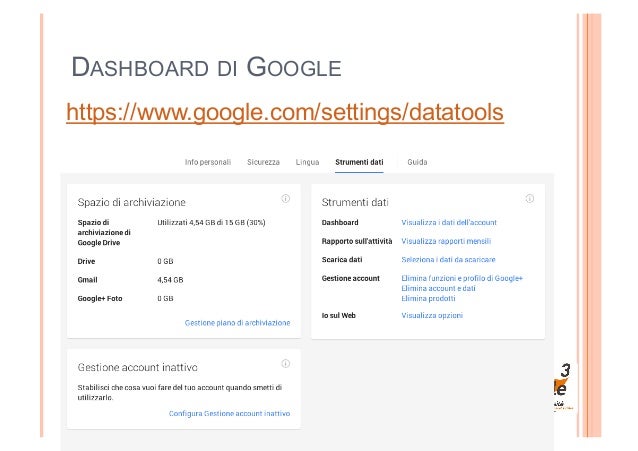Select Elimina account e dati link
The image size is (638, 451).
(438, 288)
